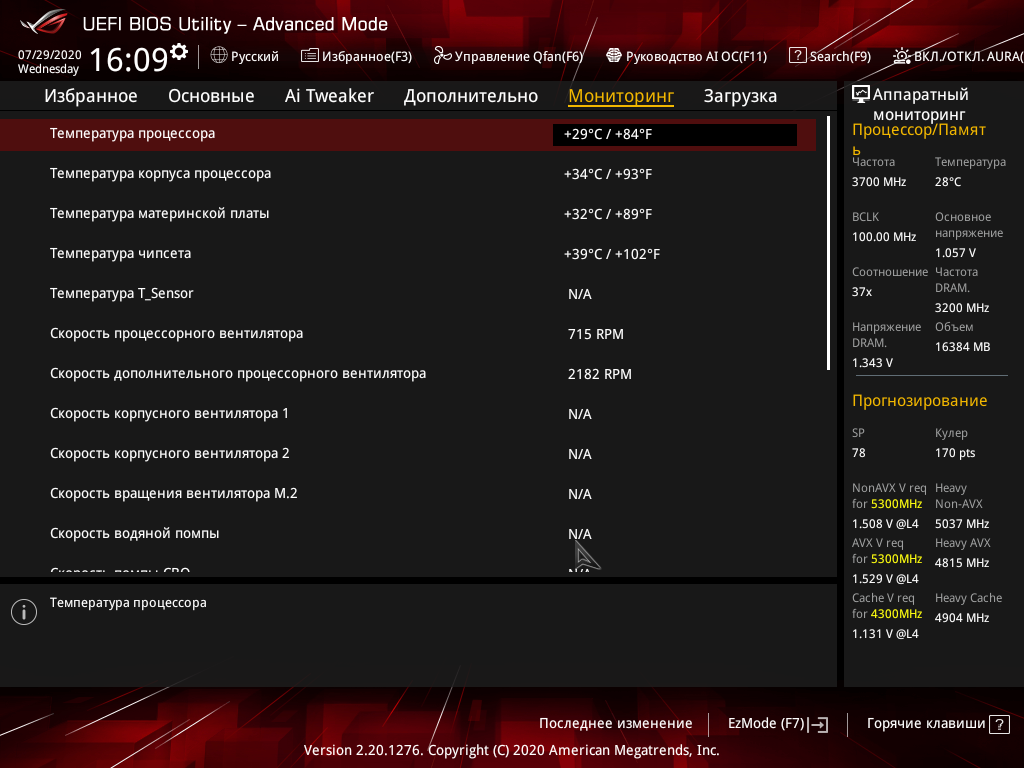
Task: Select Температура процессора row
Action: 408,135
